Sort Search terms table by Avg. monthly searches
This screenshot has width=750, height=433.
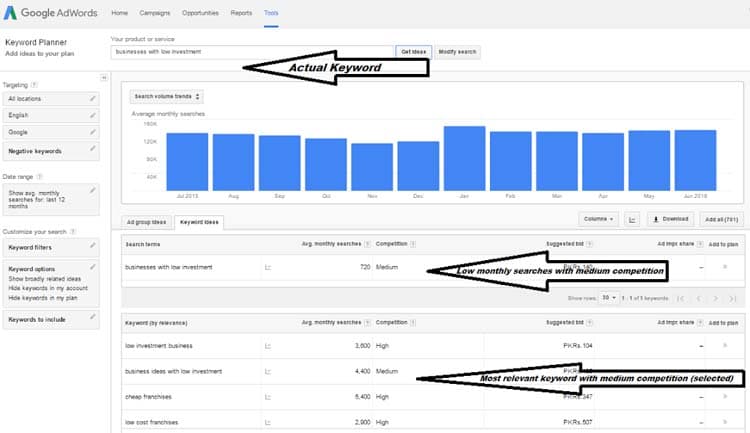331,244
